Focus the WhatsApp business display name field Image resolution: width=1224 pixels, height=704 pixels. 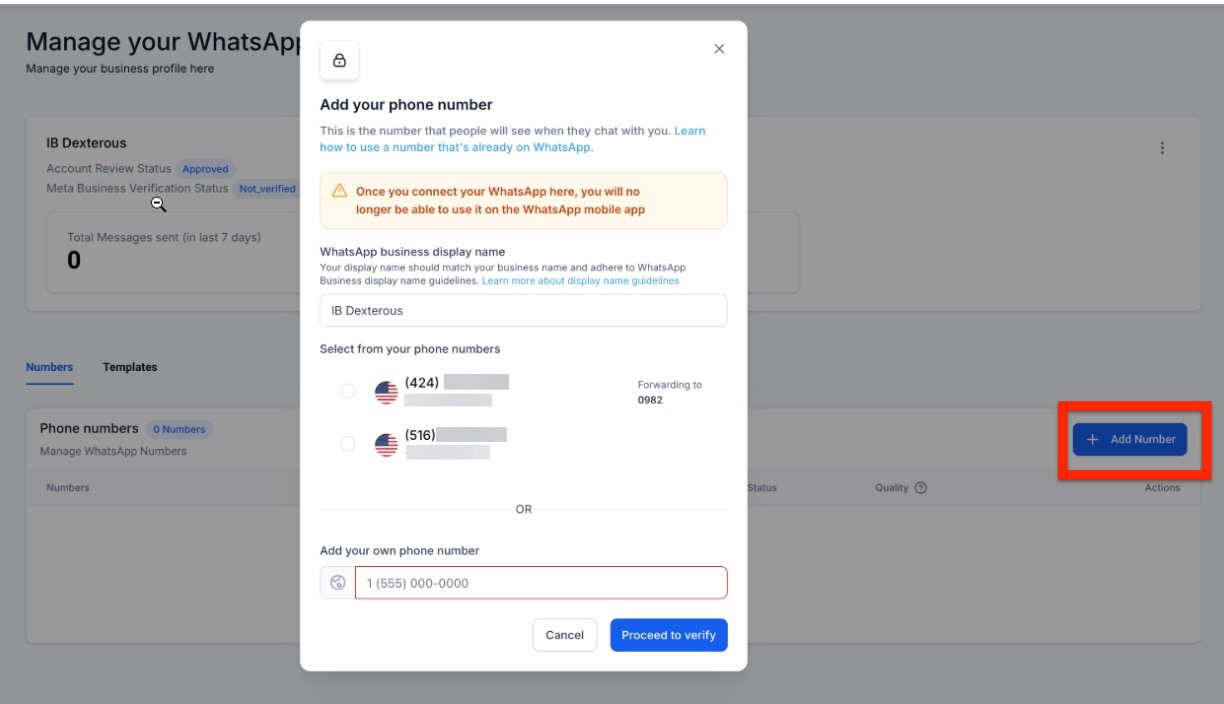click(523, 310)
